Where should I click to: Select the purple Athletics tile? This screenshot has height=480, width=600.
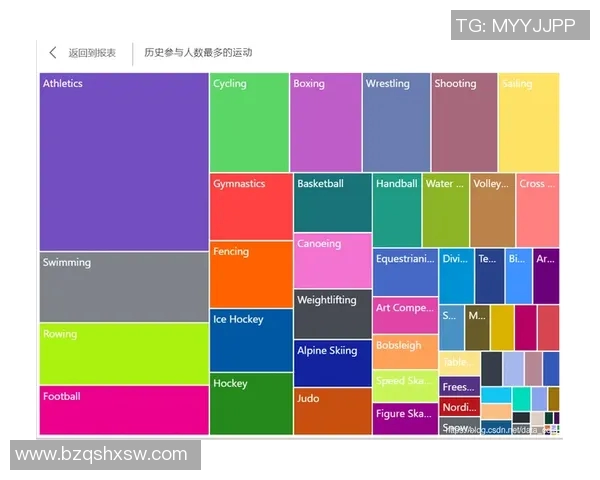pyautogui.click(x=124, y=162)
